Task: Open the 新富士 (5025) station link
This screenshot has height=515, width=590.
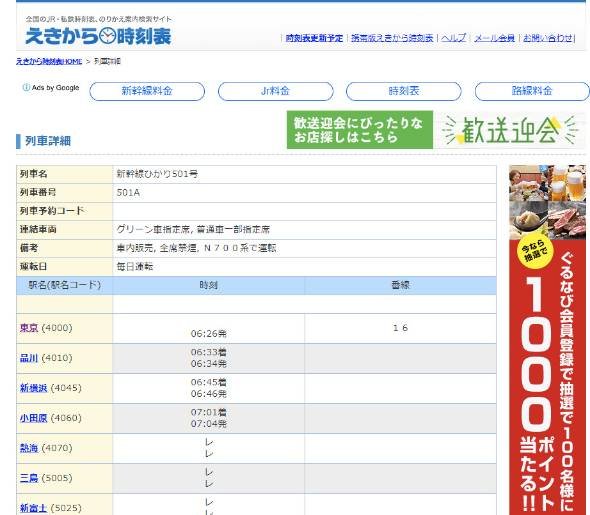Action: (33, 509)
